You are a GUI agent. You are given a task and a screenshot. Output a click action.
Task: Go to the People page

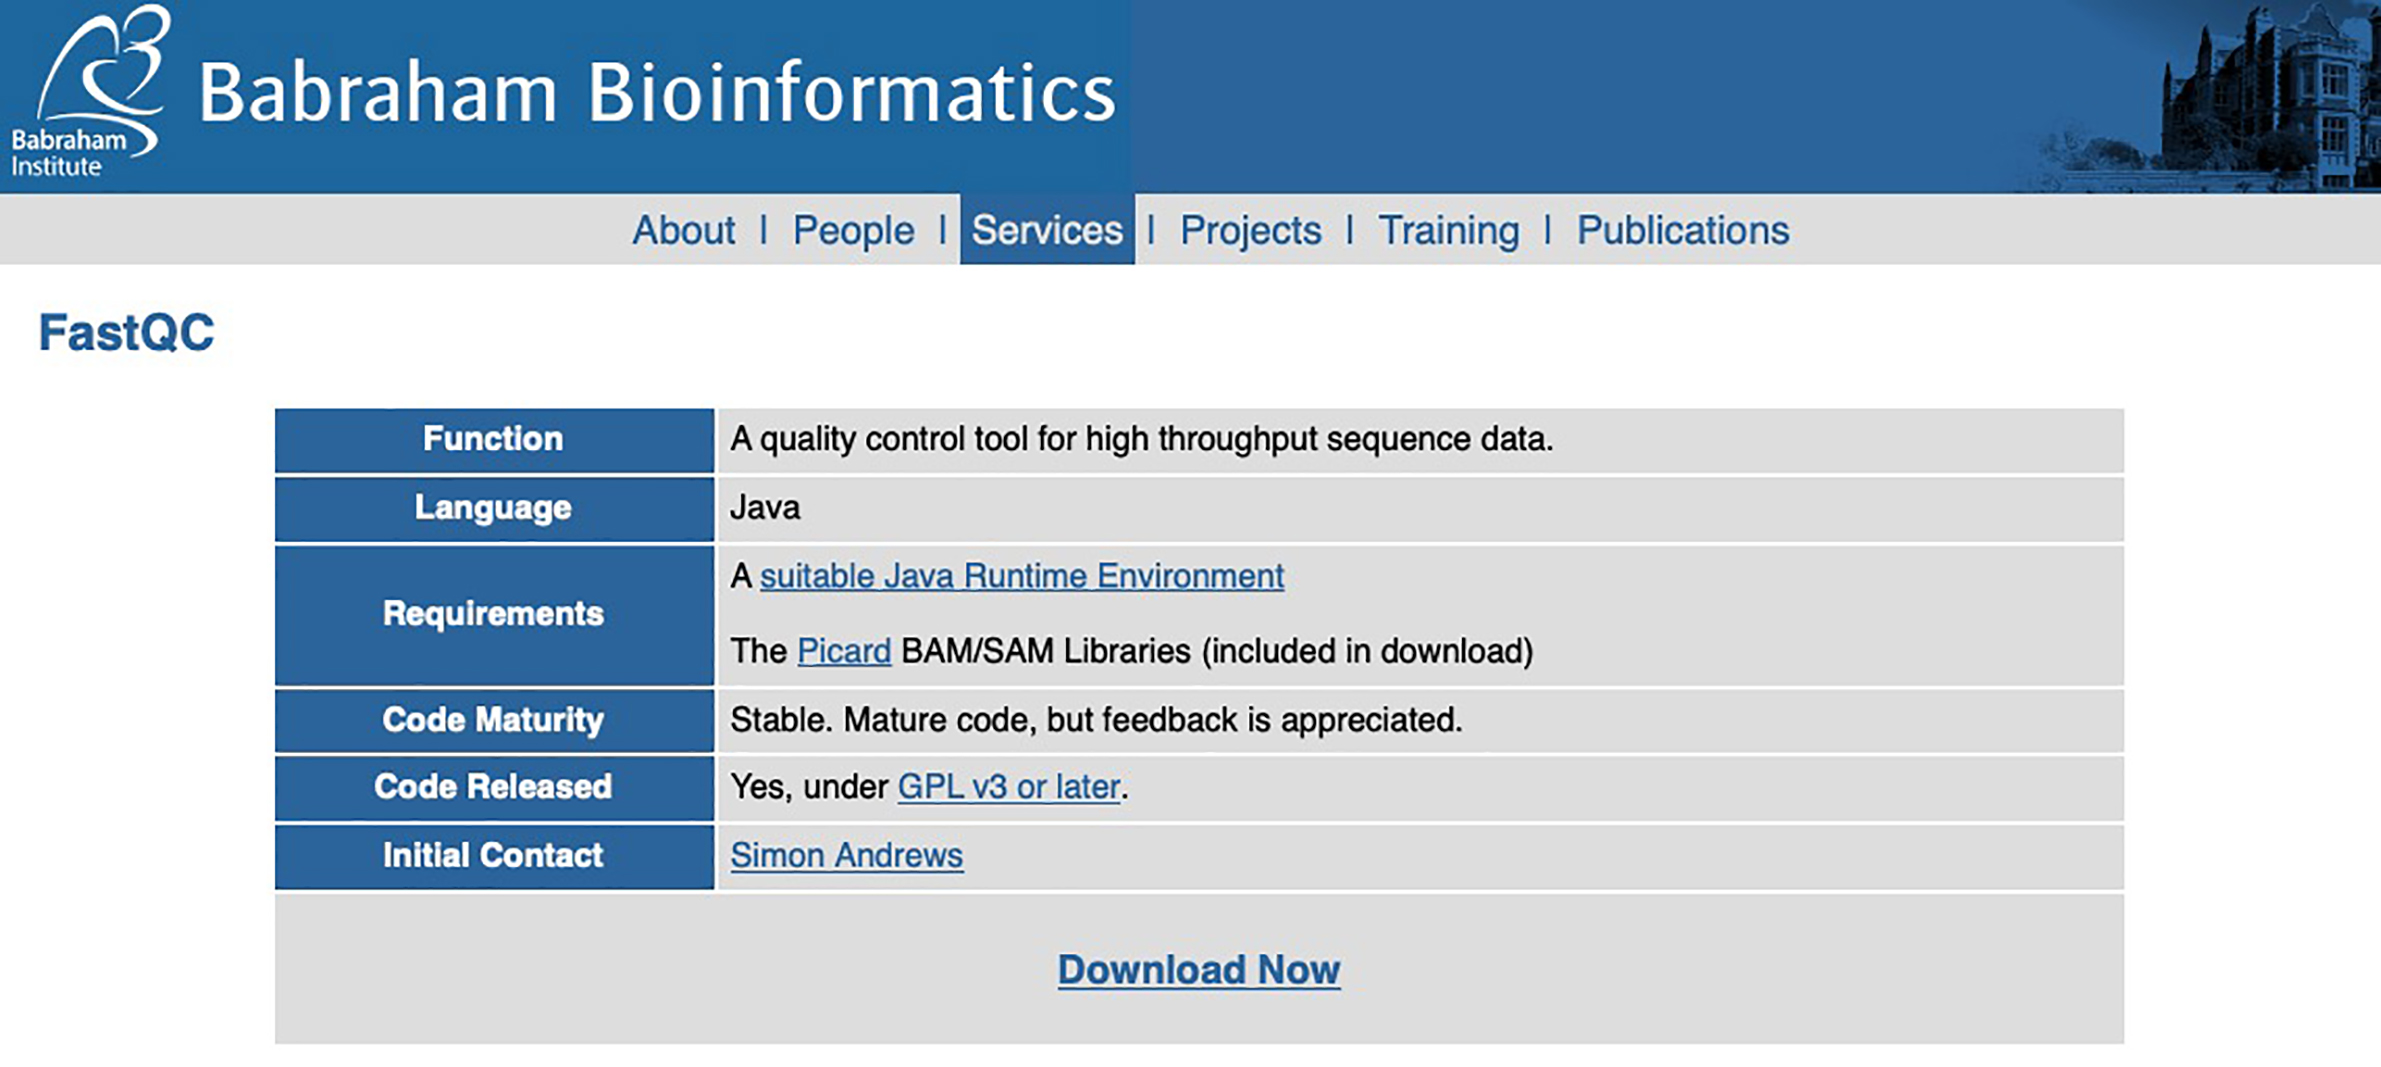coord(853,231)
